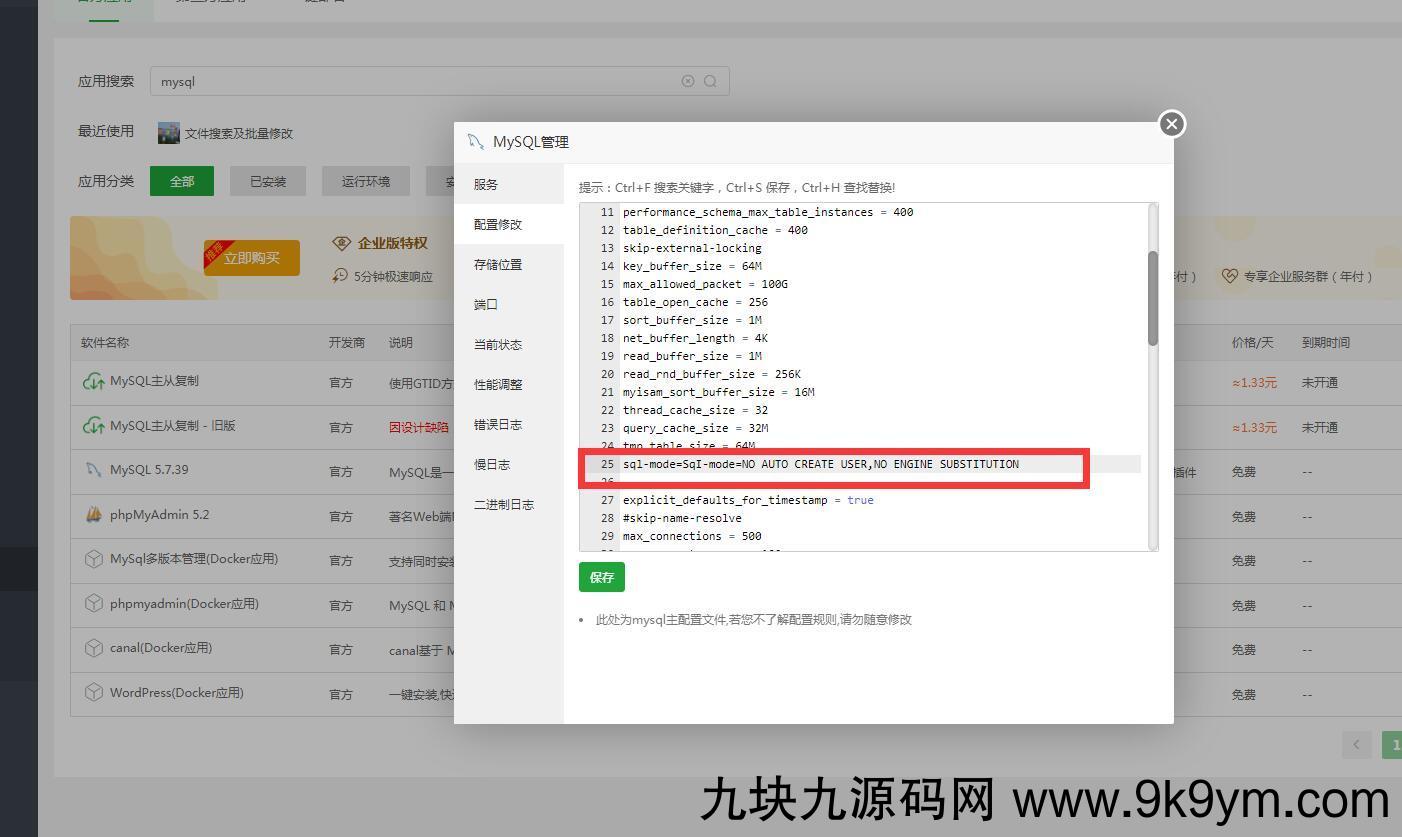Open canal(Docker应用) entry
The width and height of the screenshot is (1402, 837).
pyautogui.click(x=161, y=647)
